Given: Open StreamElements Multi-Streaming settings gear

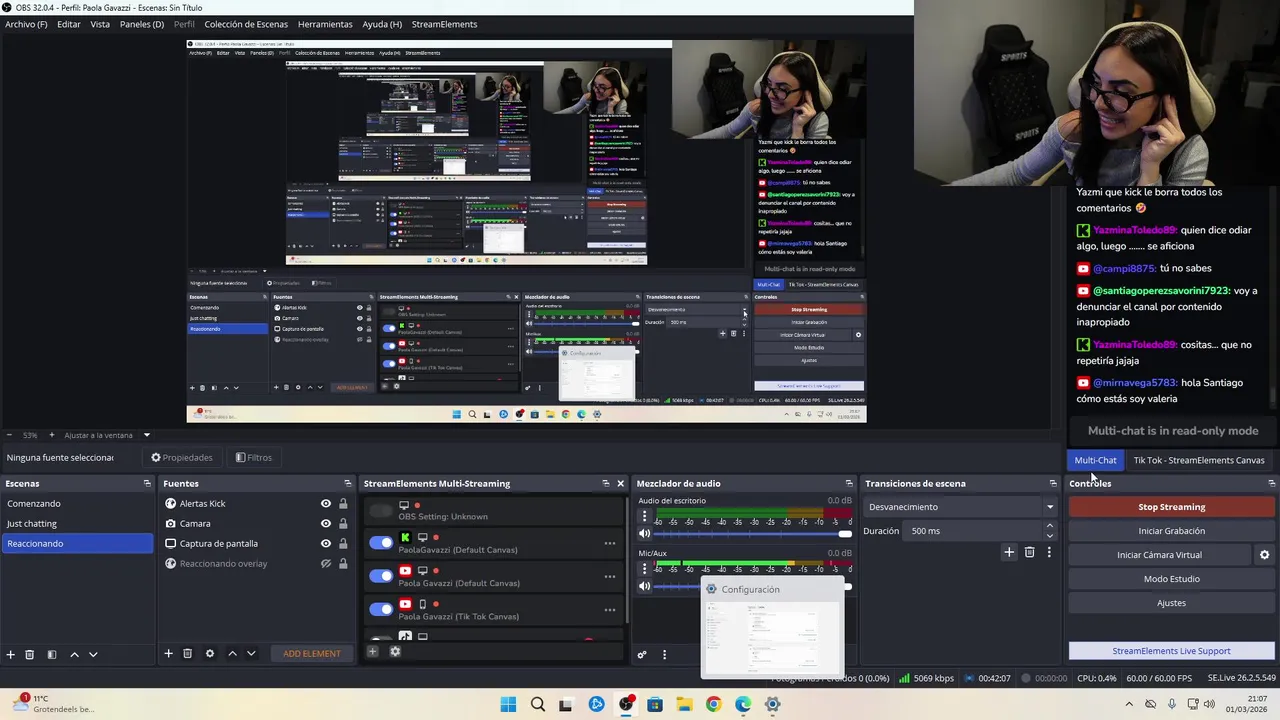Looking at the screenshot, I should point(395,652).
